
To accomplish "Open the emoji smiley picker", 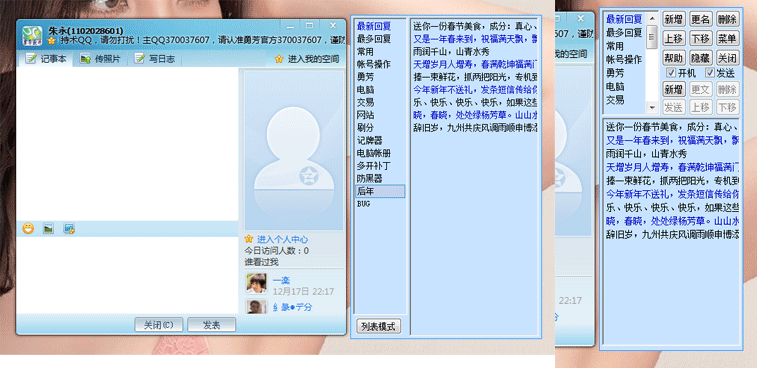I will click(28, 228).
